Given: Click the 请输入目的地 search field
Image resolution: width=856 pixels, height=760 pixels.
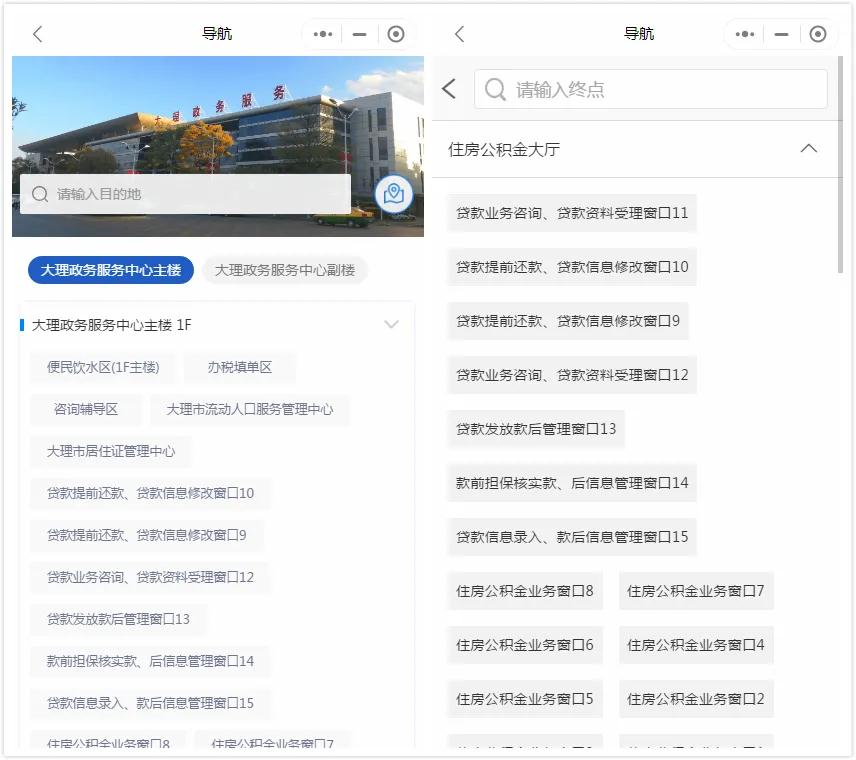Looking at the screenshot, I should click(x=185, y=194).
